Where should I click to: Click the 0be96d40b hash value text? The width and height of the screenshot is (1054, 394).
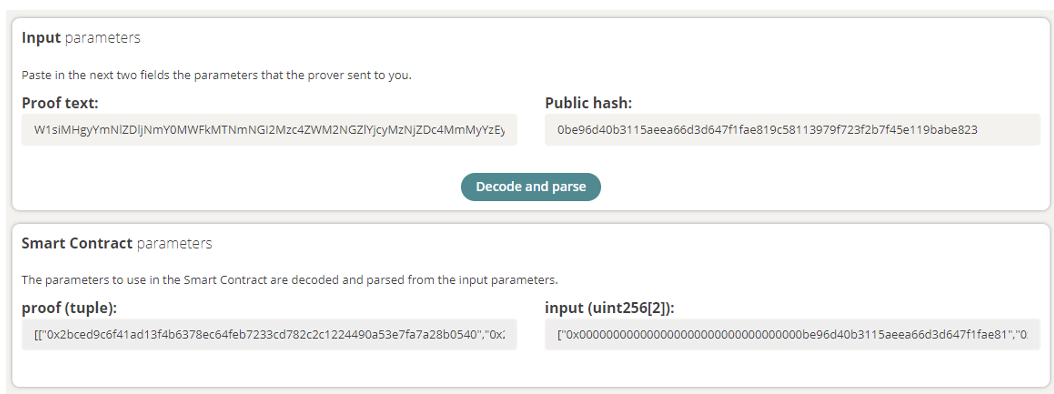pos(767,130)
